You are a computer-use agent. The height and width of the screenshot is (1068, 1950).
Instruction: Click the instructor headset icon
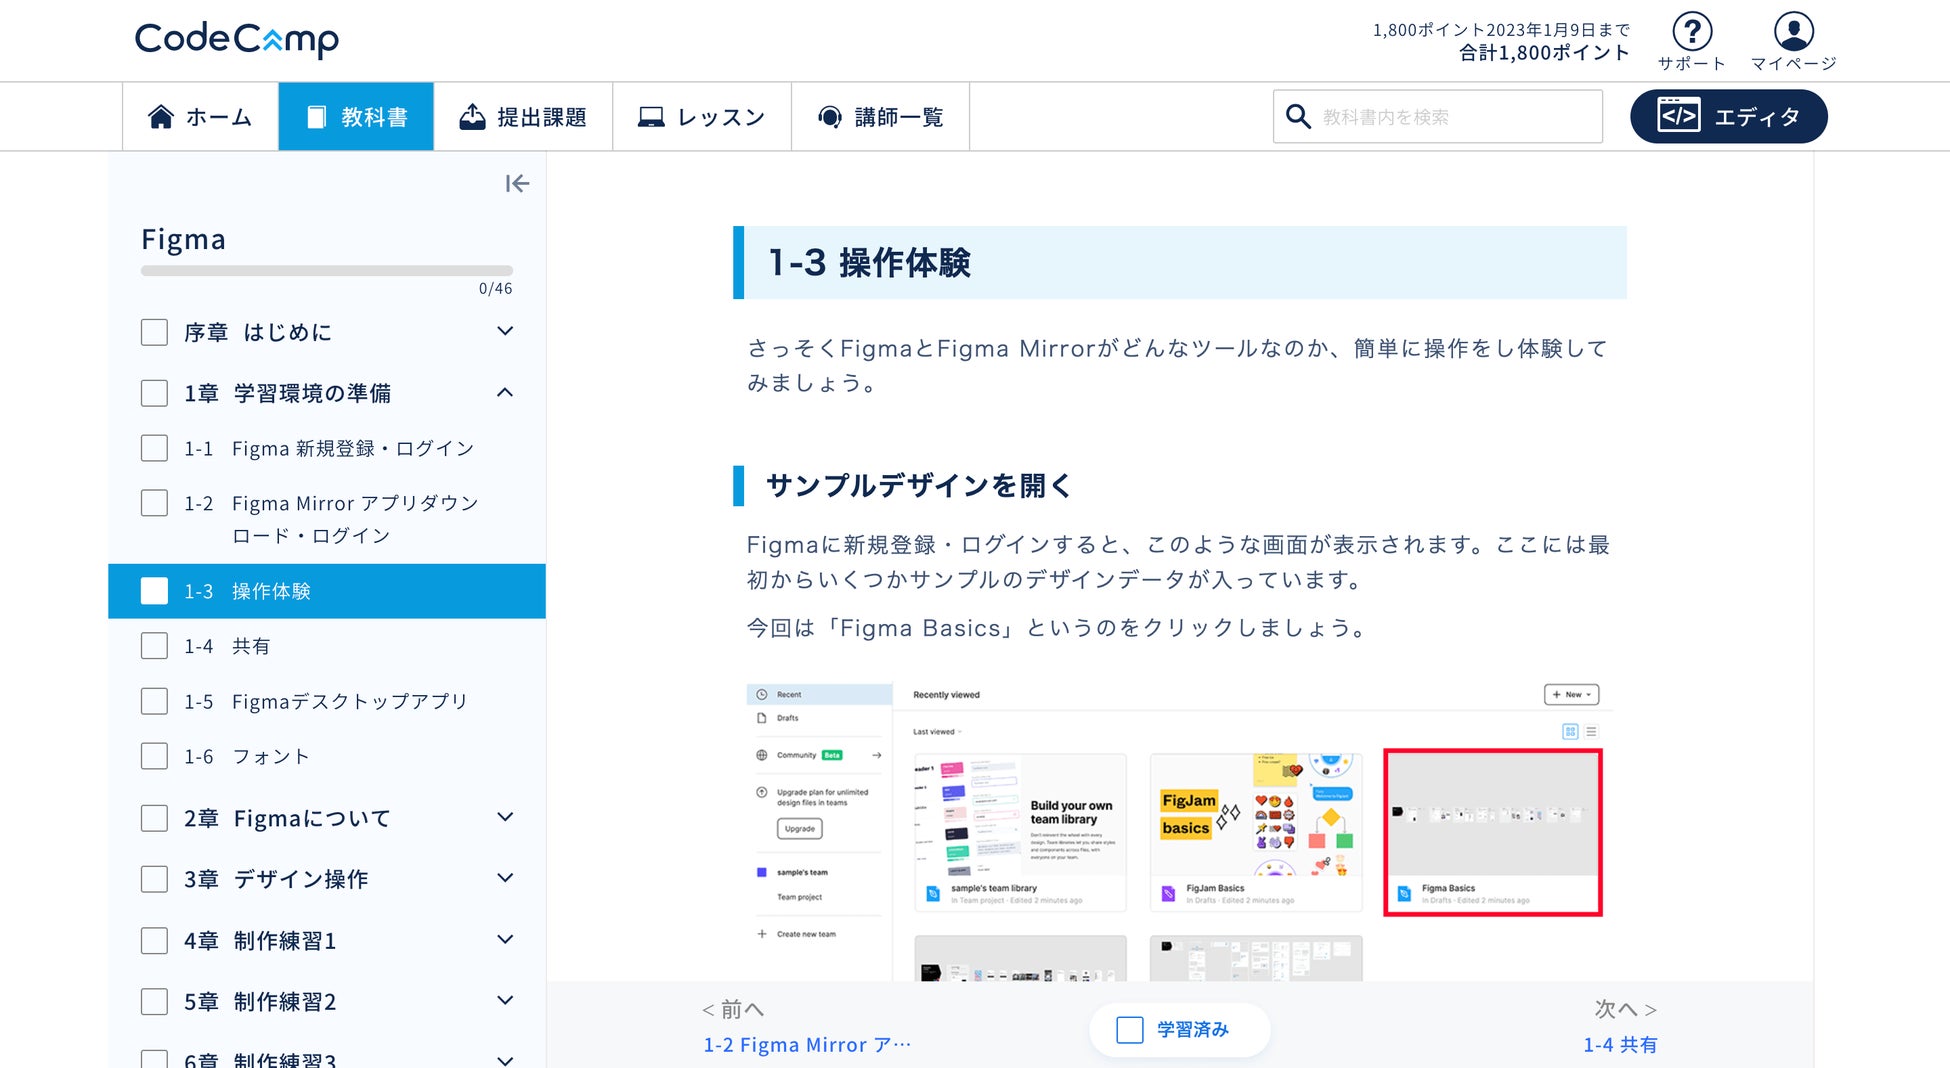830,117
